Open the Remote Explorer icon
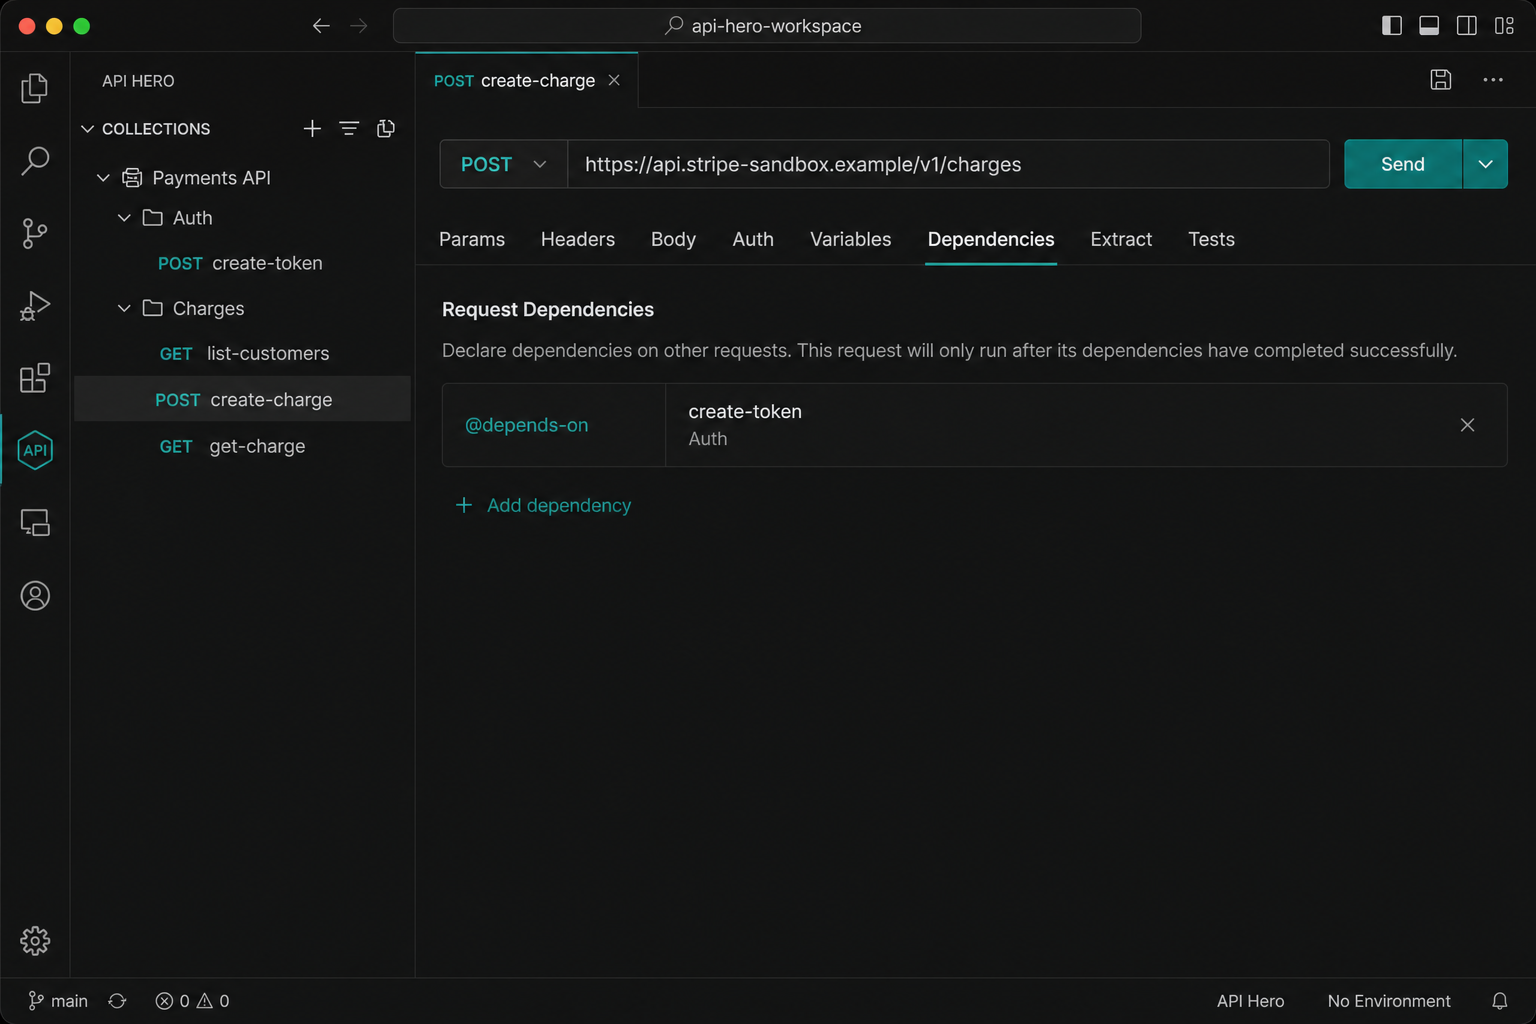Image resolution: width=1536 pixels, height=1024 pixels. 35,523
